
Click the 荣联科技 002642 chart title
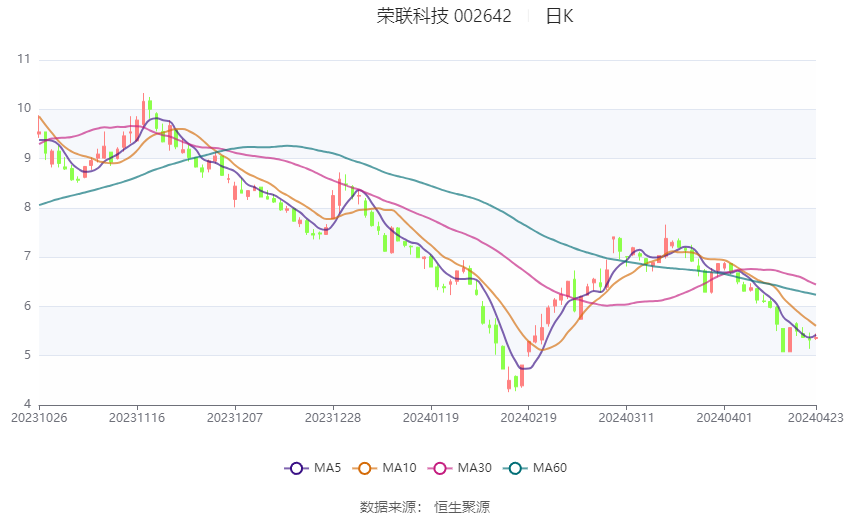pyautogui.click(x=444, y=16)
